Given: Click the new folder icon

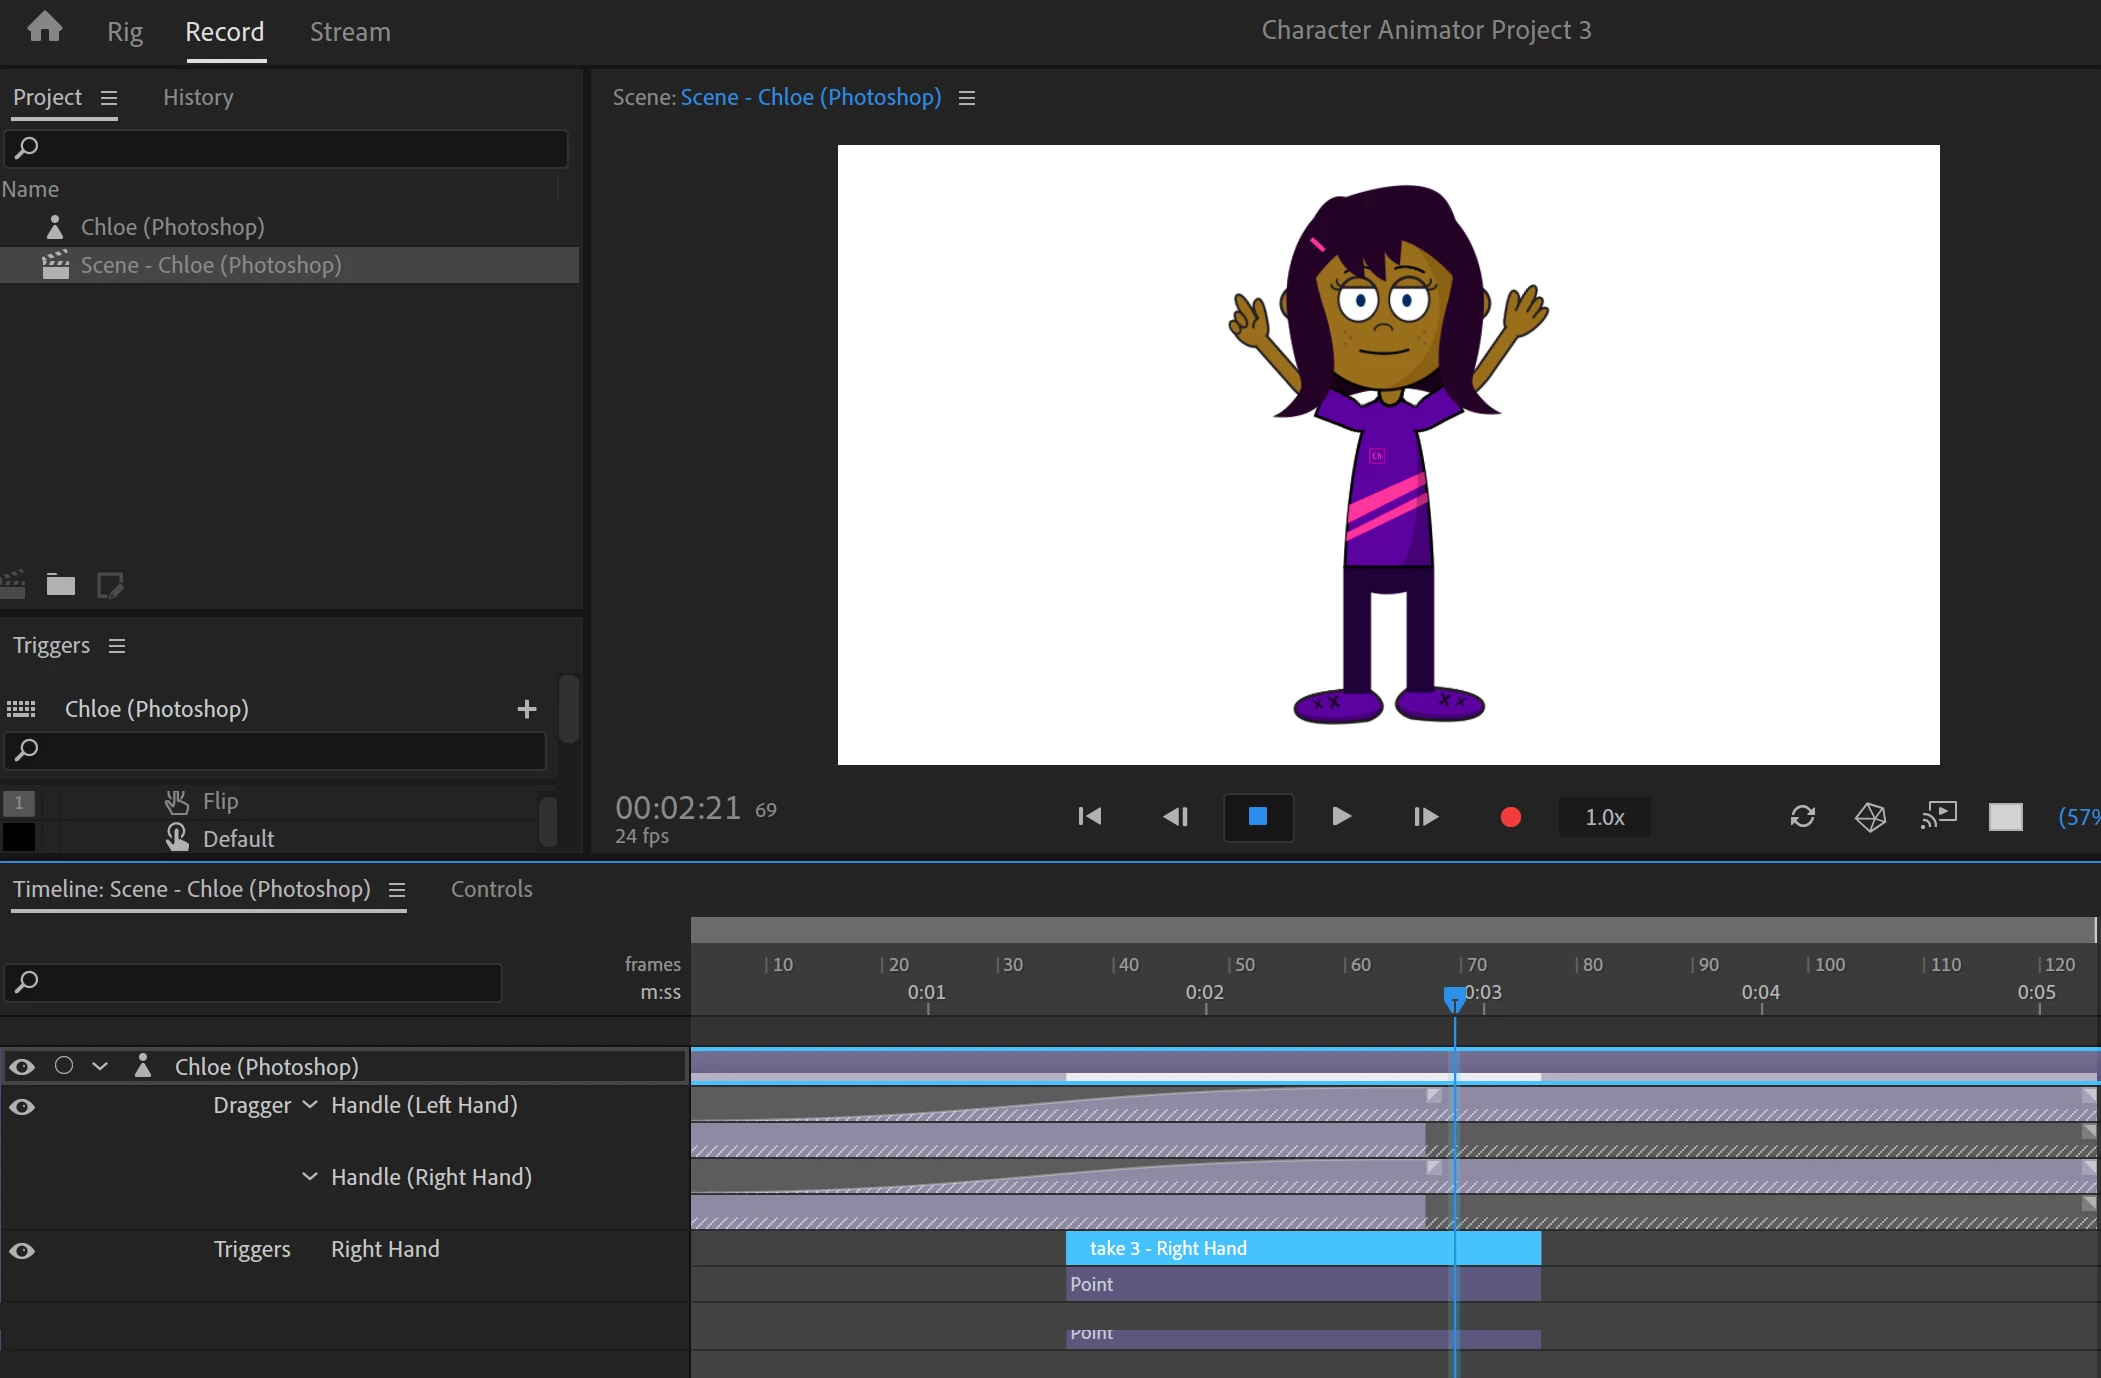Looking at the screenshot, I should (x=61, y=585).
